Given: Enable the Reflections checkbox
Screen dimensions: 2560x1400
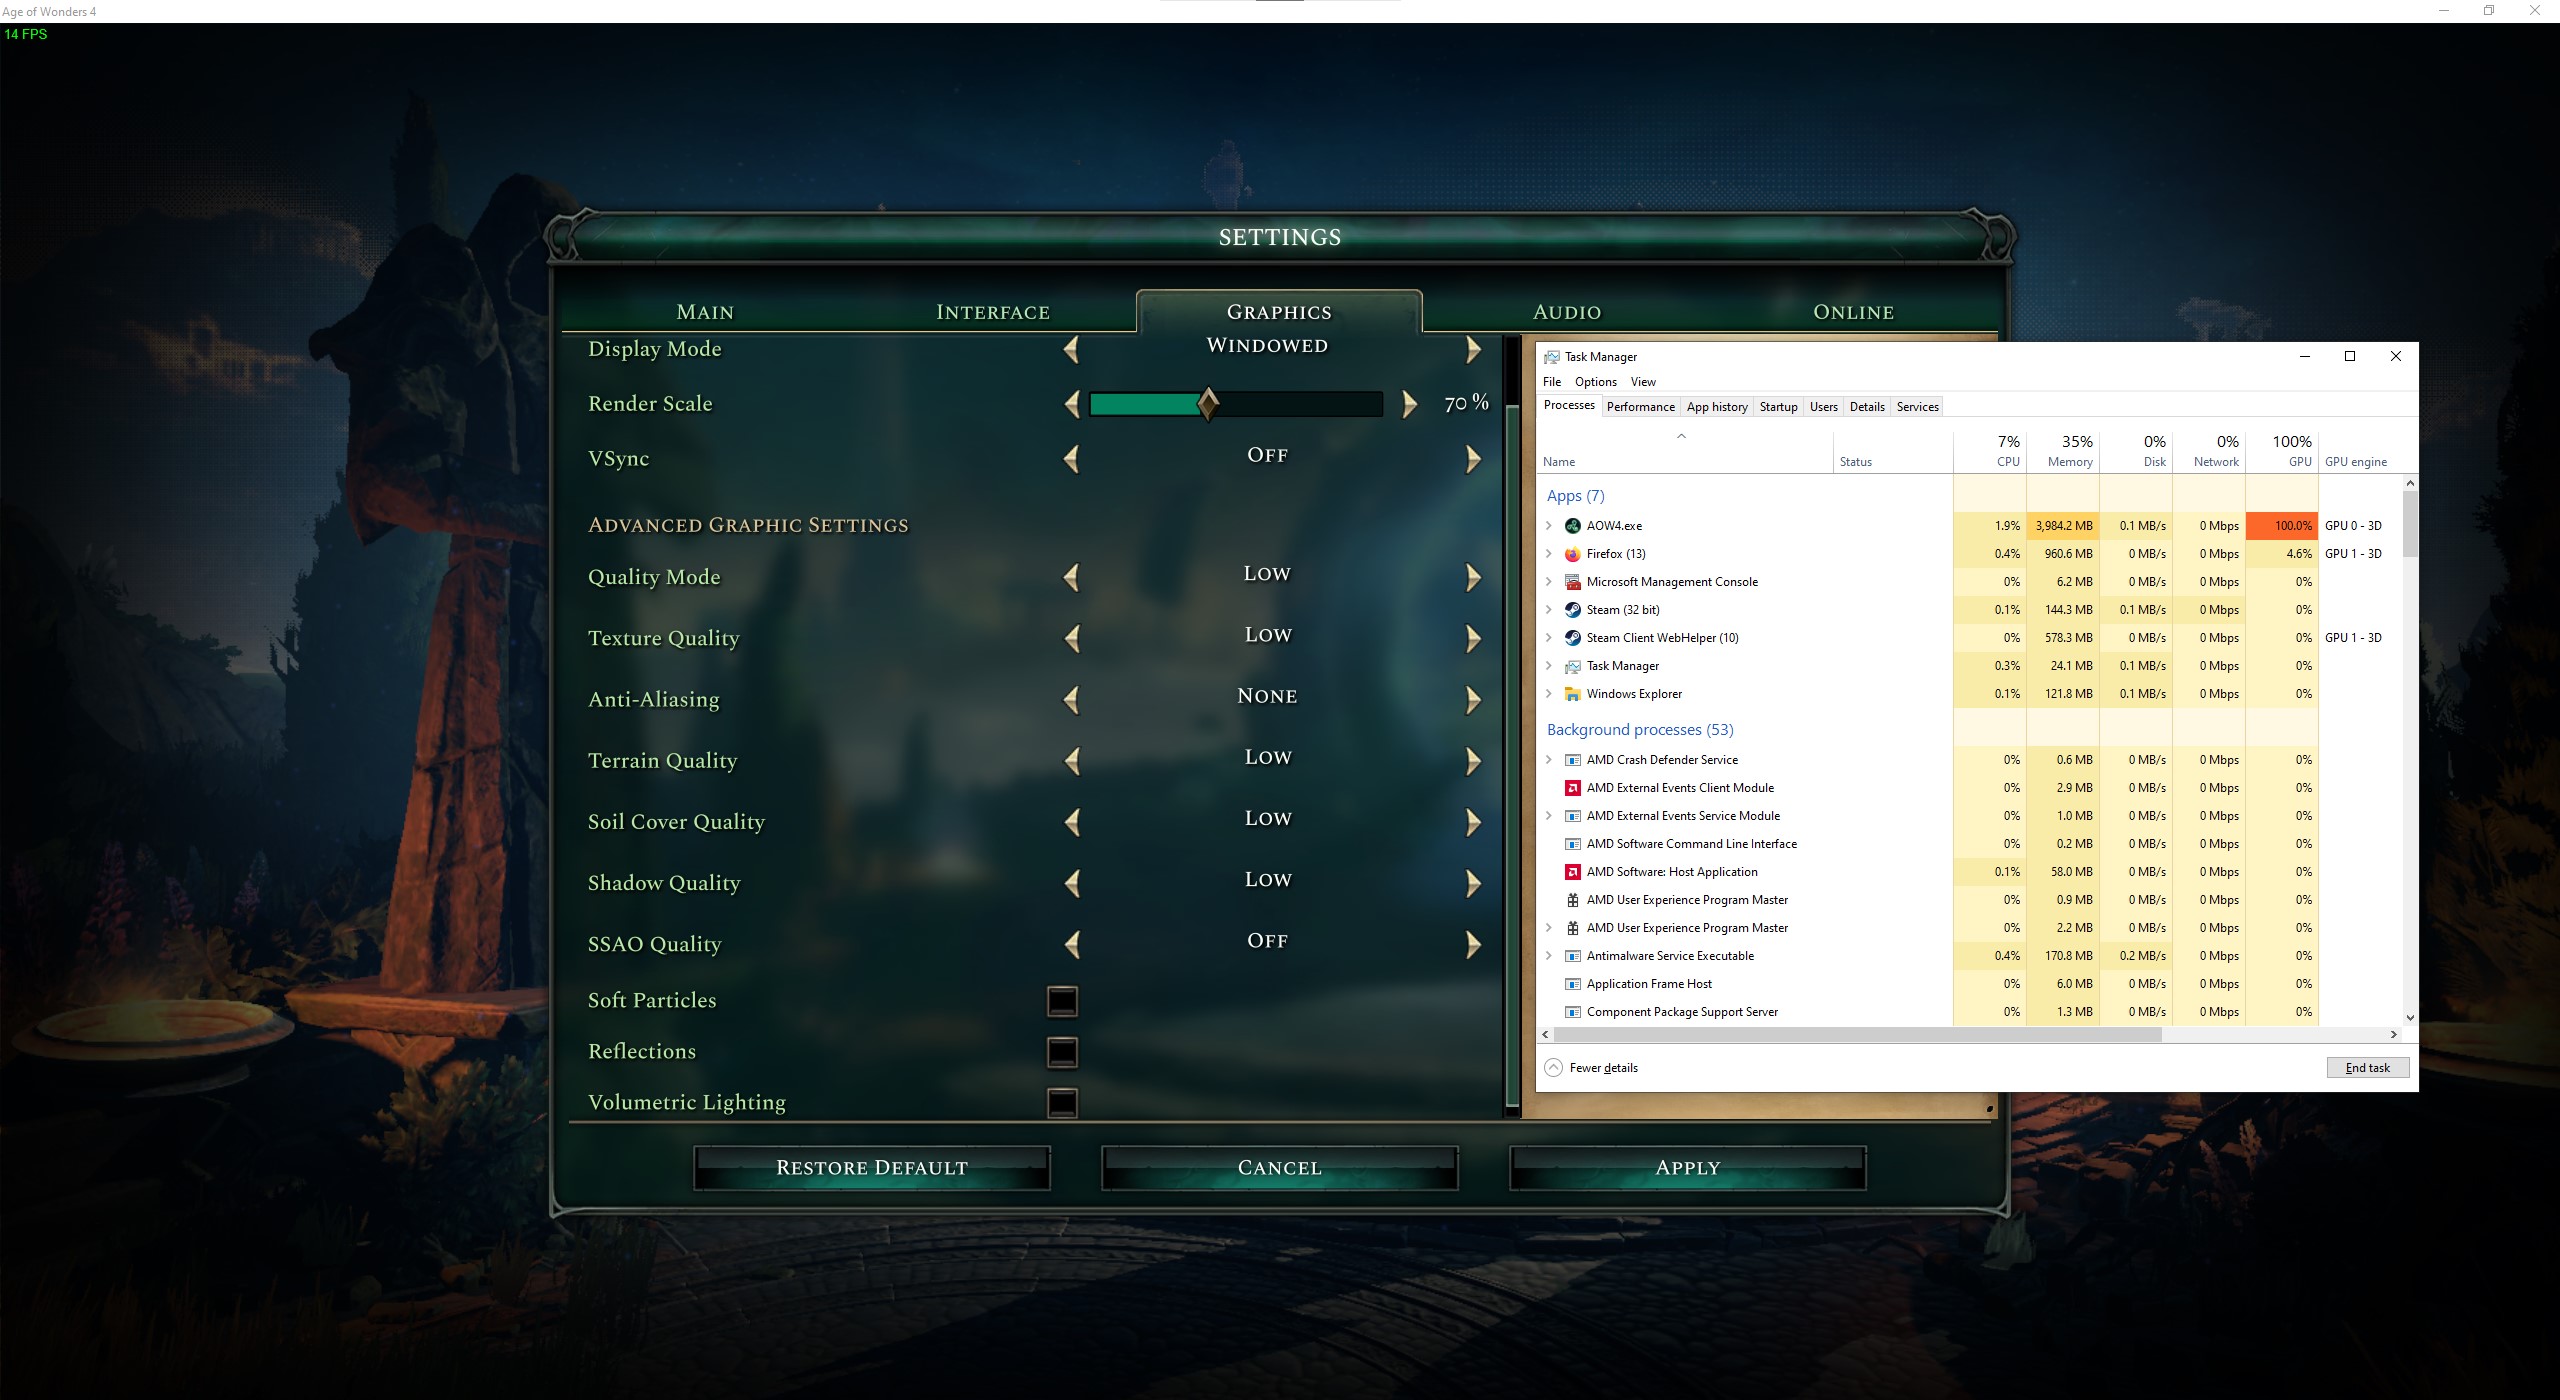Looking at the screenshot, I should (1062, 1052).
